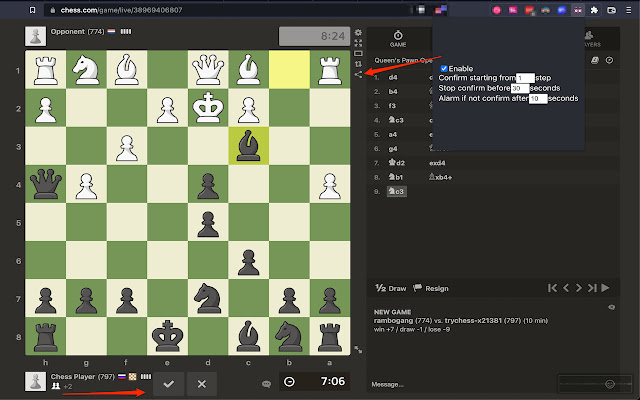The width and height of the screenshot is (640, 400).
Task: Cancel the move with X button
Action: 202,384
